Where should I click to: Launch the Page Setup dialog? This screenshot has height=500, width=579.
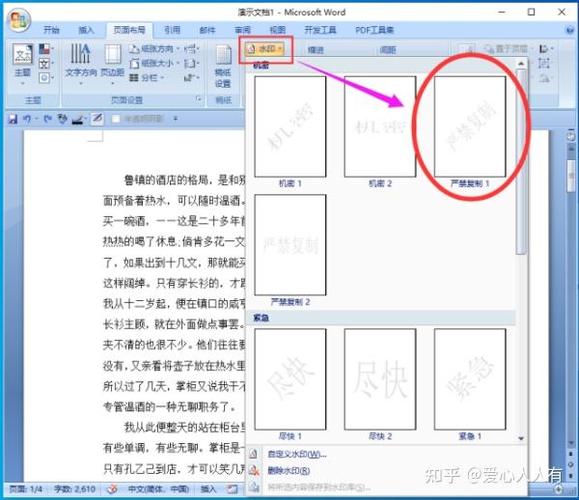coord(199,99)
